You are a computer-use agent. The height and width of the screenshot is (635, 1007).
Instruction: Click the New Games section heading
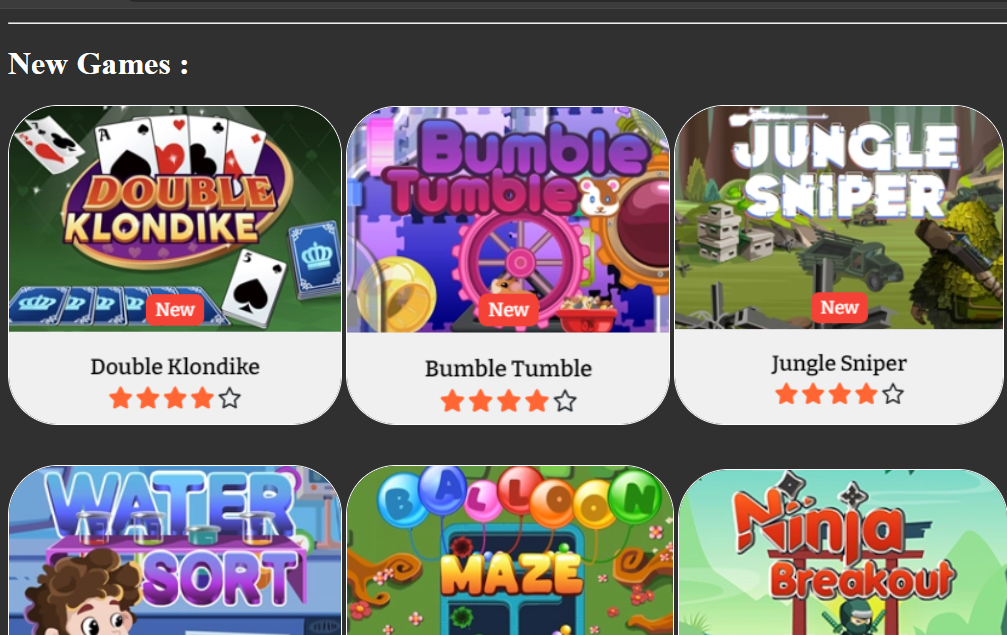(x=98, y=64)
